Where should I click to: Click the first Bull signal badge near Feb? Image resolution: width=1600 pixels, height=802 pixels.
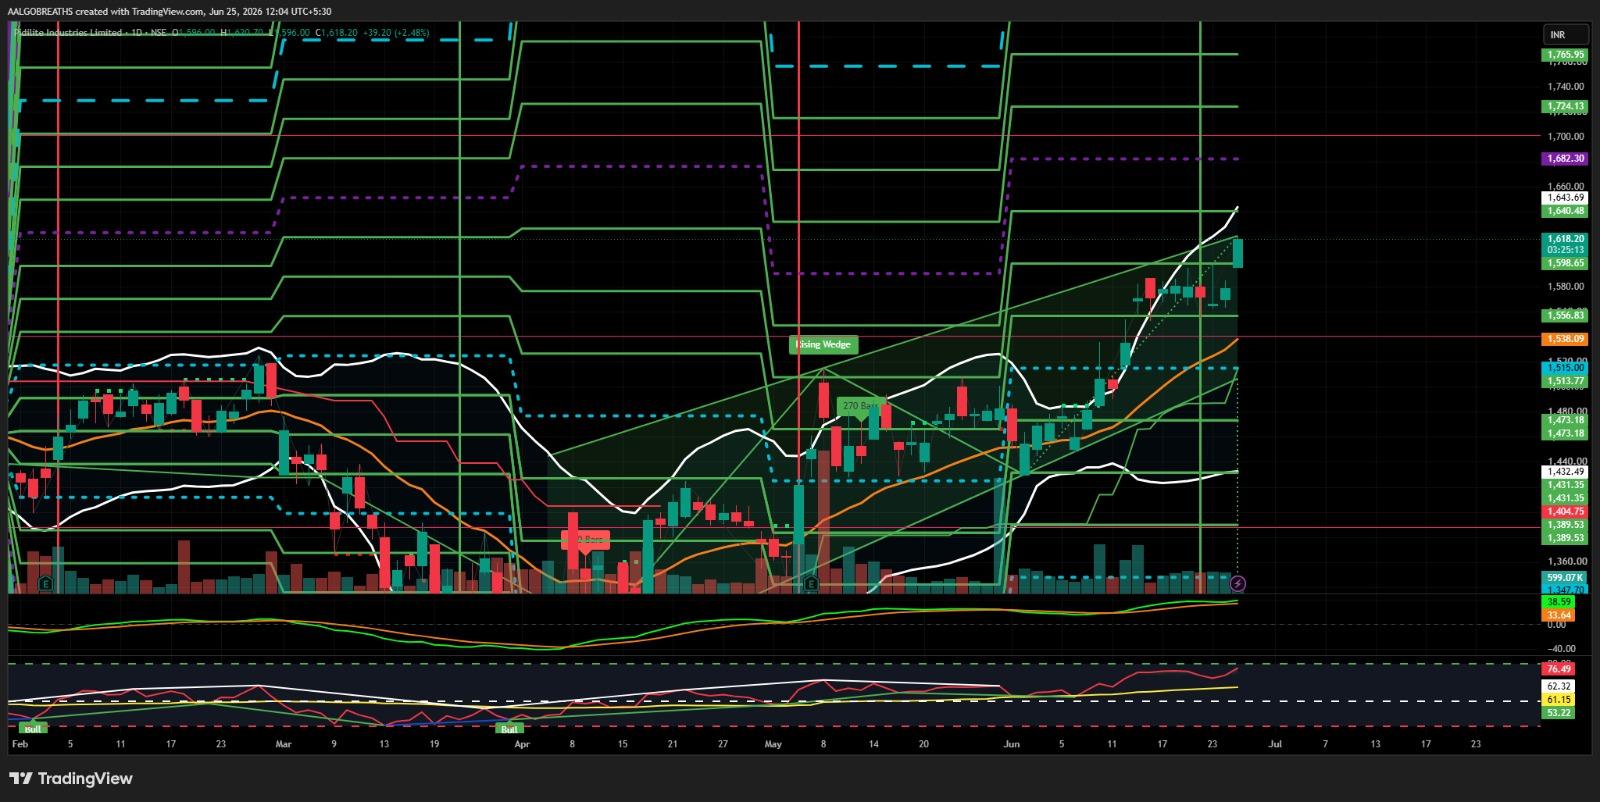pyautogui.click(x=35, y=727)
